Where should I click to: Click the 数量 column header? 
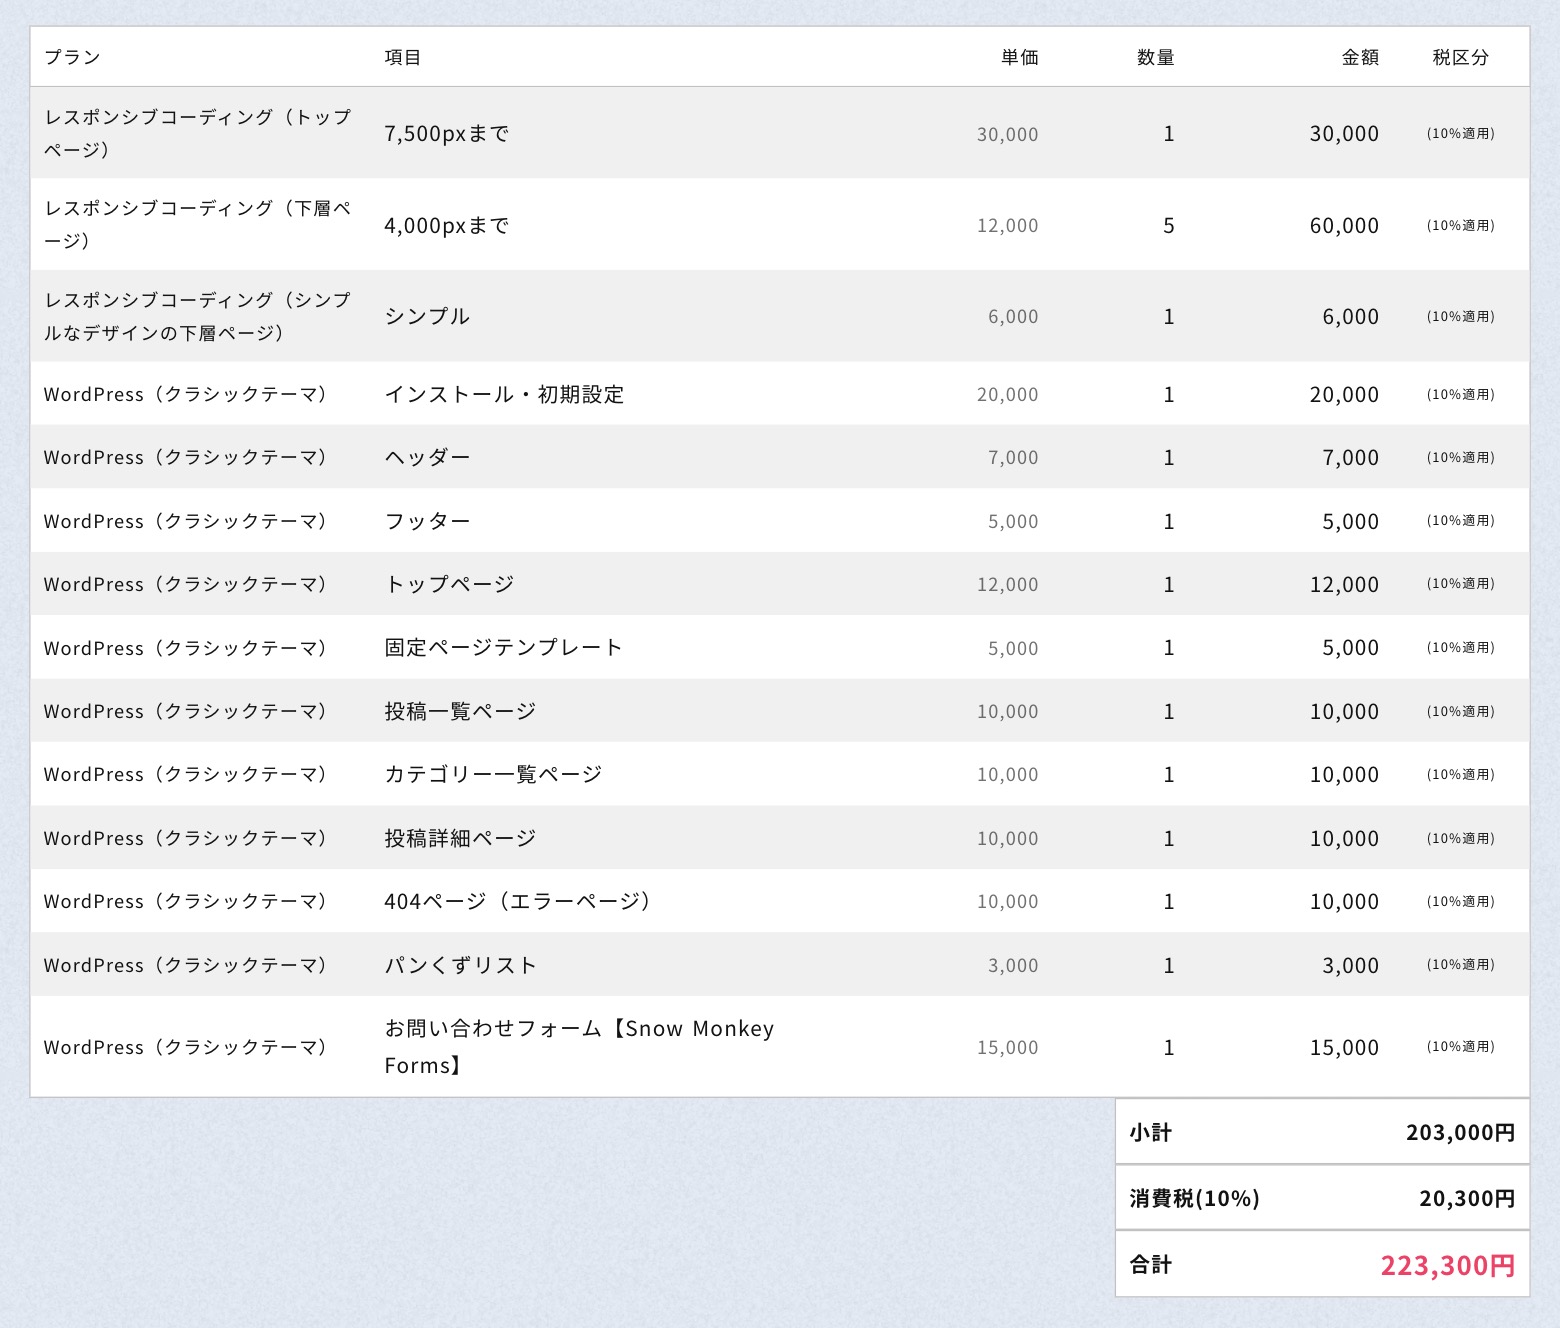[x=1155, y=57]
